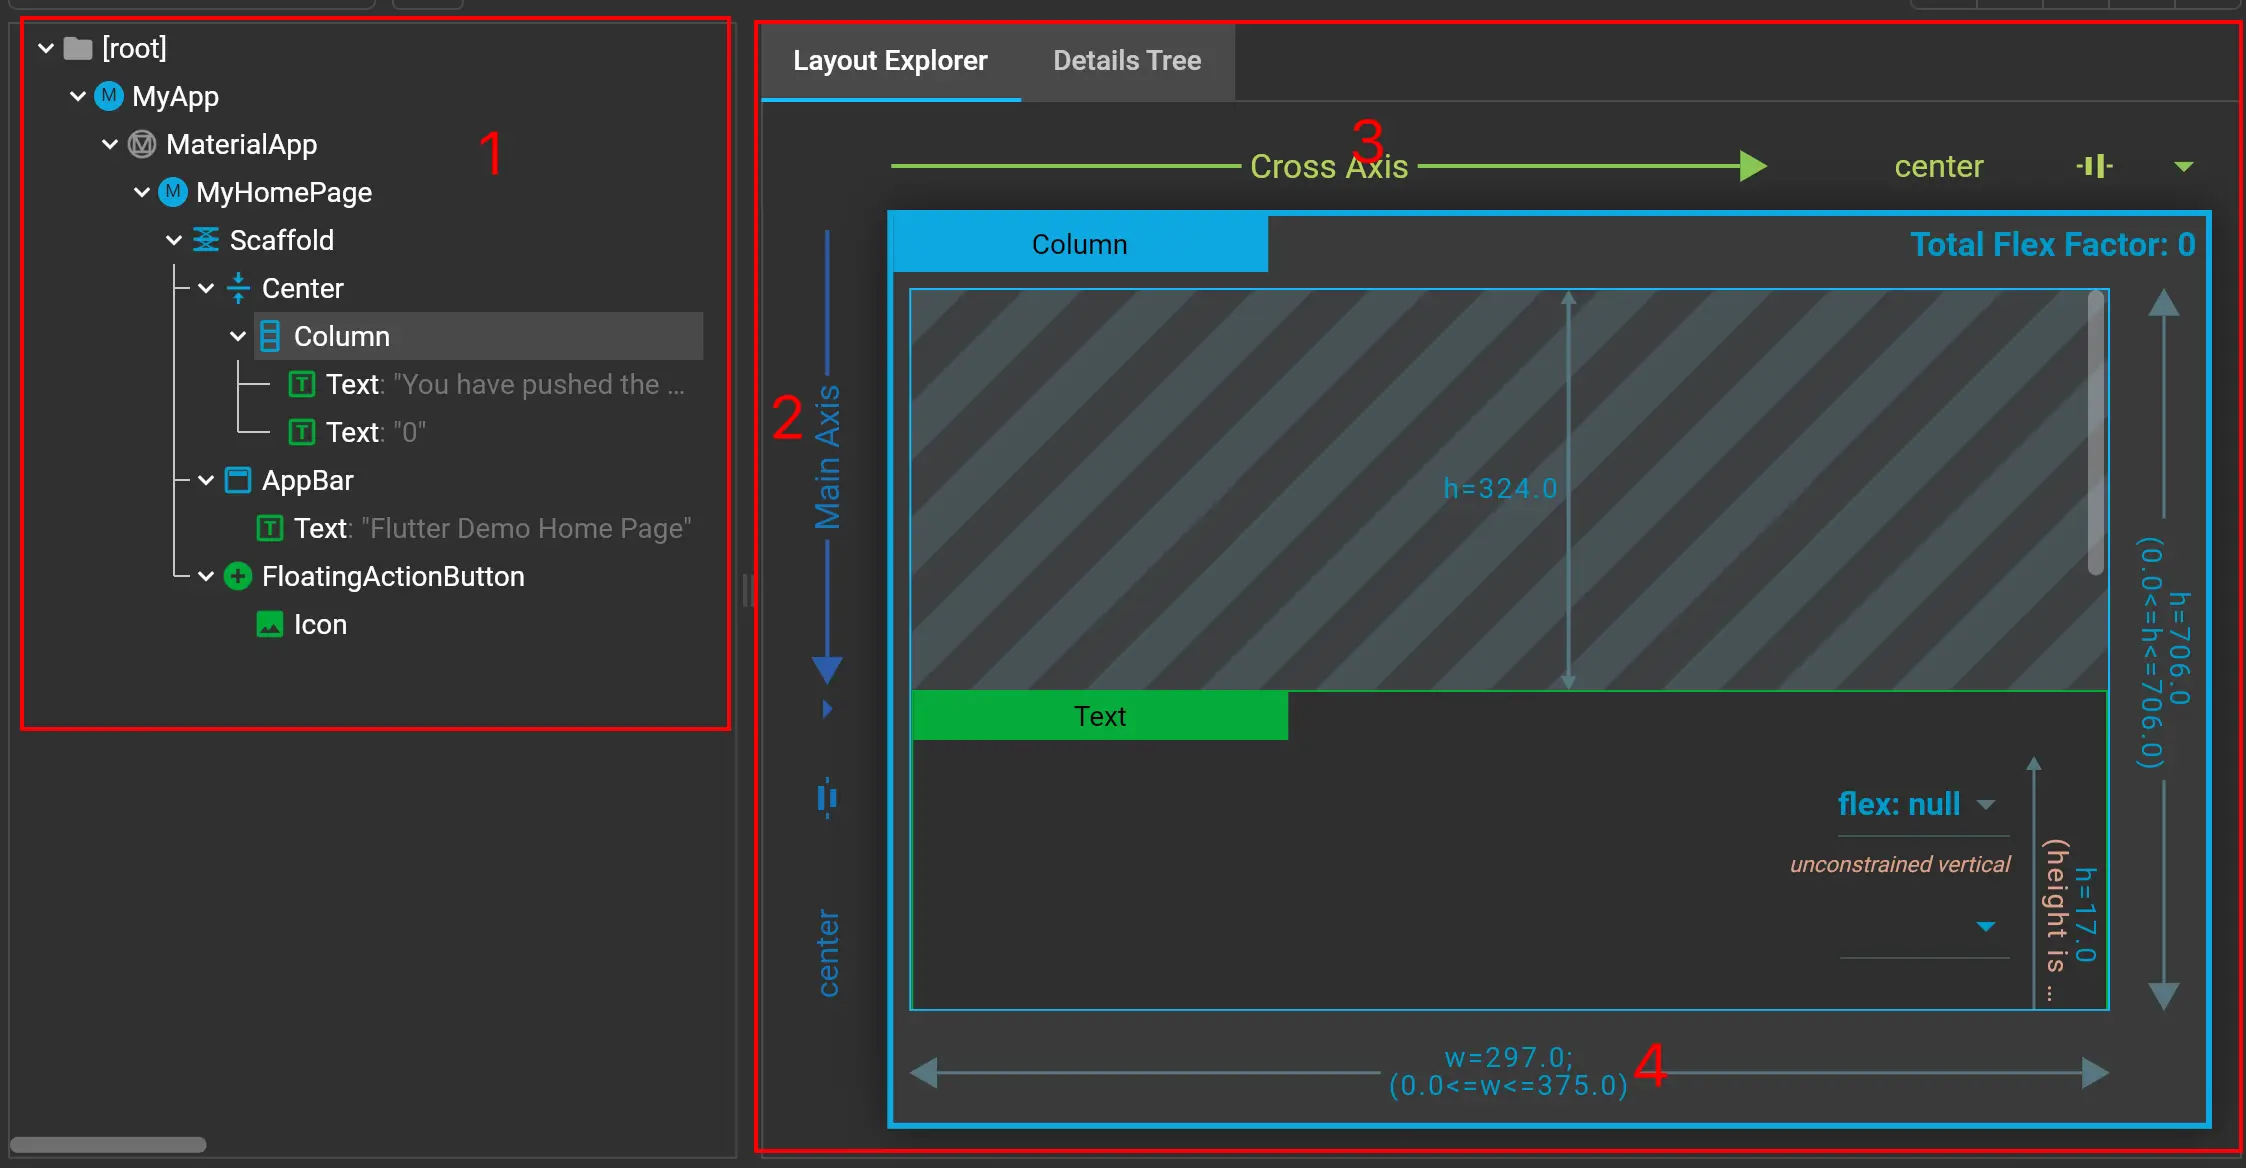Click the FloatingActionButton green plus icon
Viewport: 2246px width, 1168px height.
tap(238, 576)
